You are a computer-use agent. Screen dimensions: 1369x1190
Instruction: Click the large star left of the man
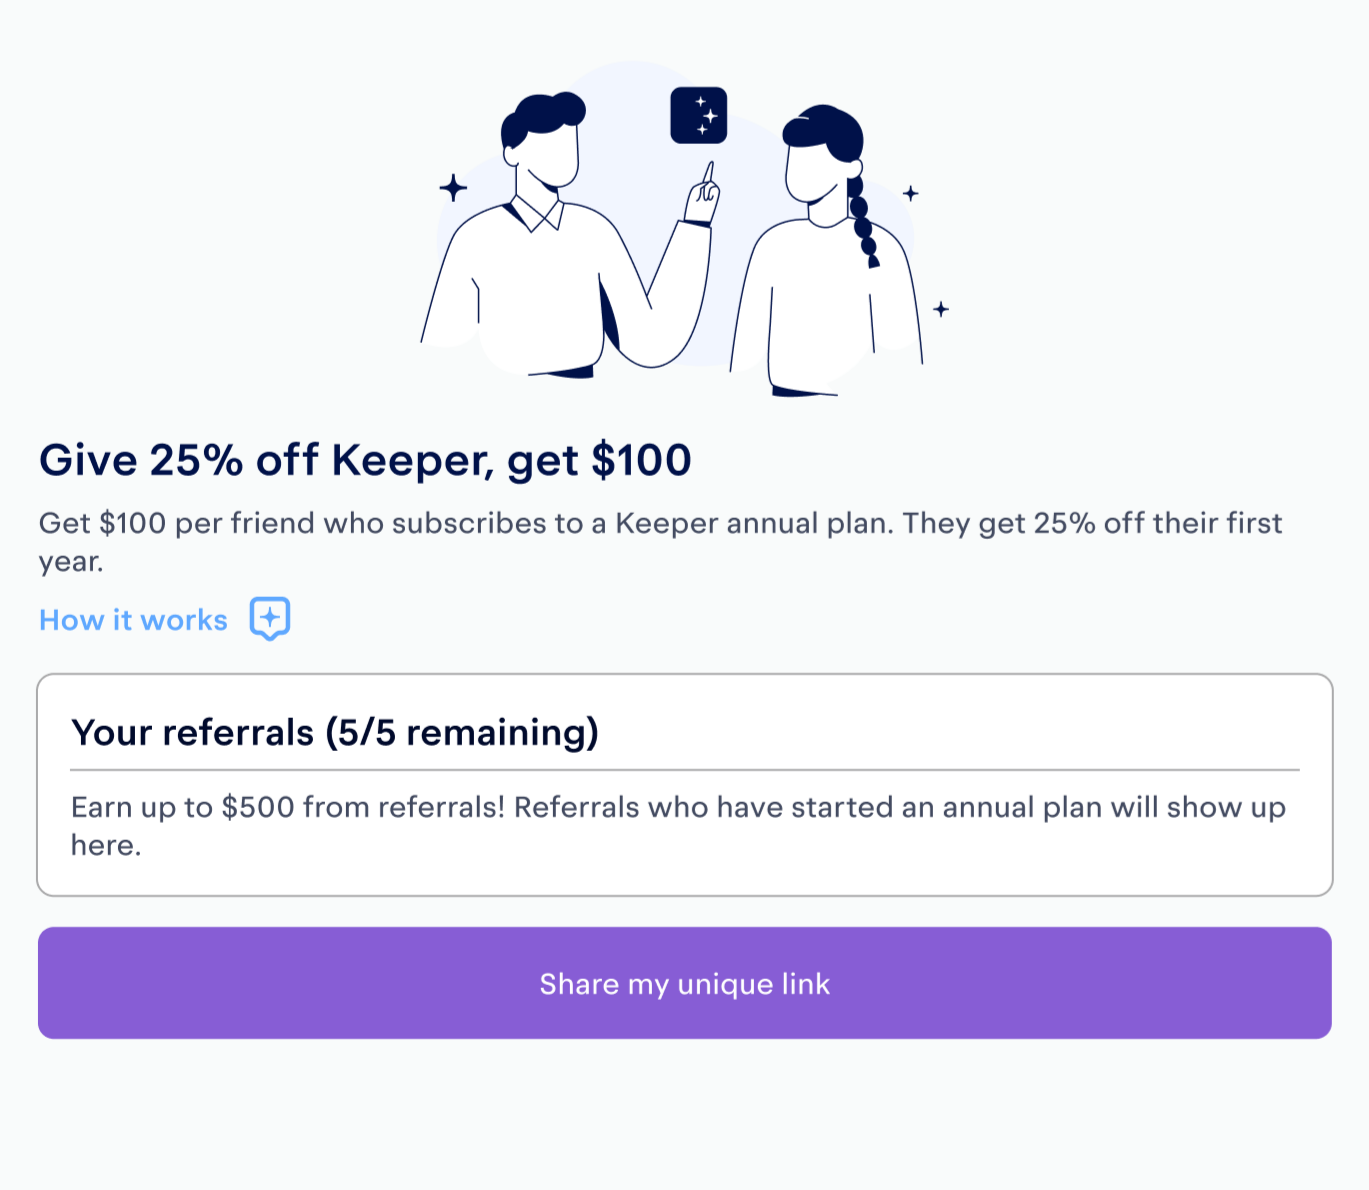pos(453,187)
